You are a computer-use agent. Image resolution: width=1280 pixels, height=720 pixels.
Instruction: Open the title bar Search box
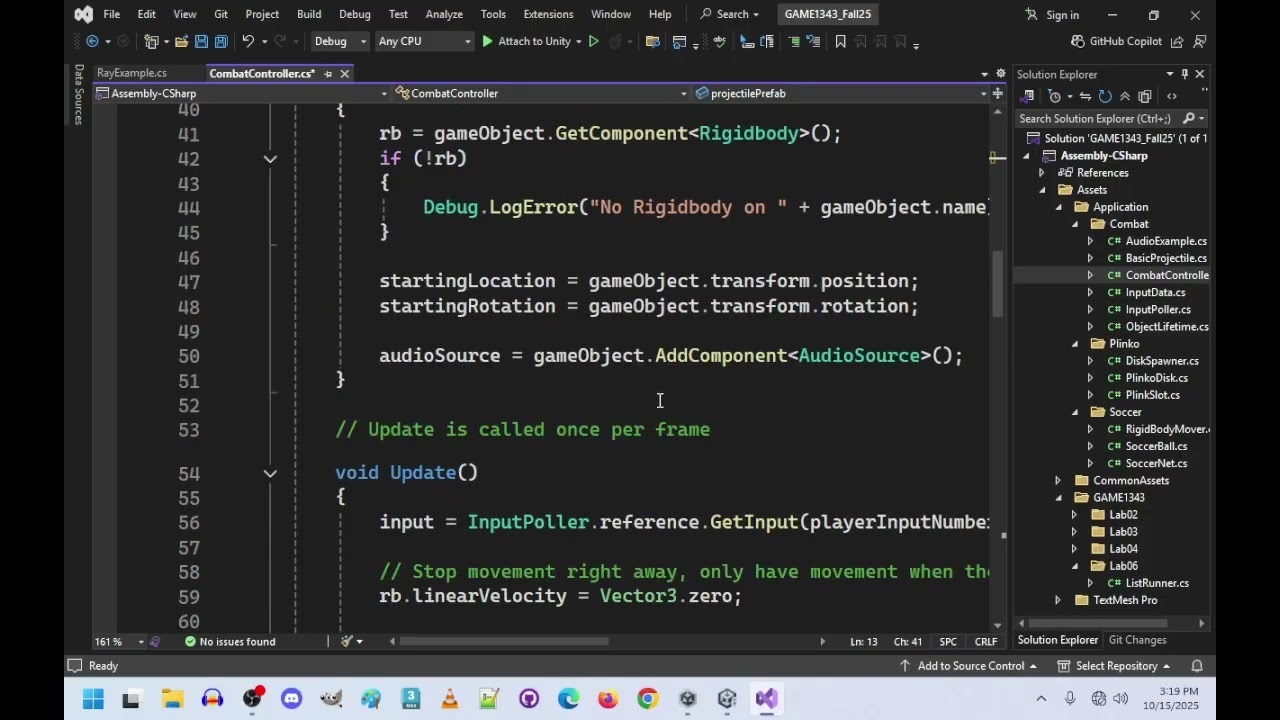[729, 14]
